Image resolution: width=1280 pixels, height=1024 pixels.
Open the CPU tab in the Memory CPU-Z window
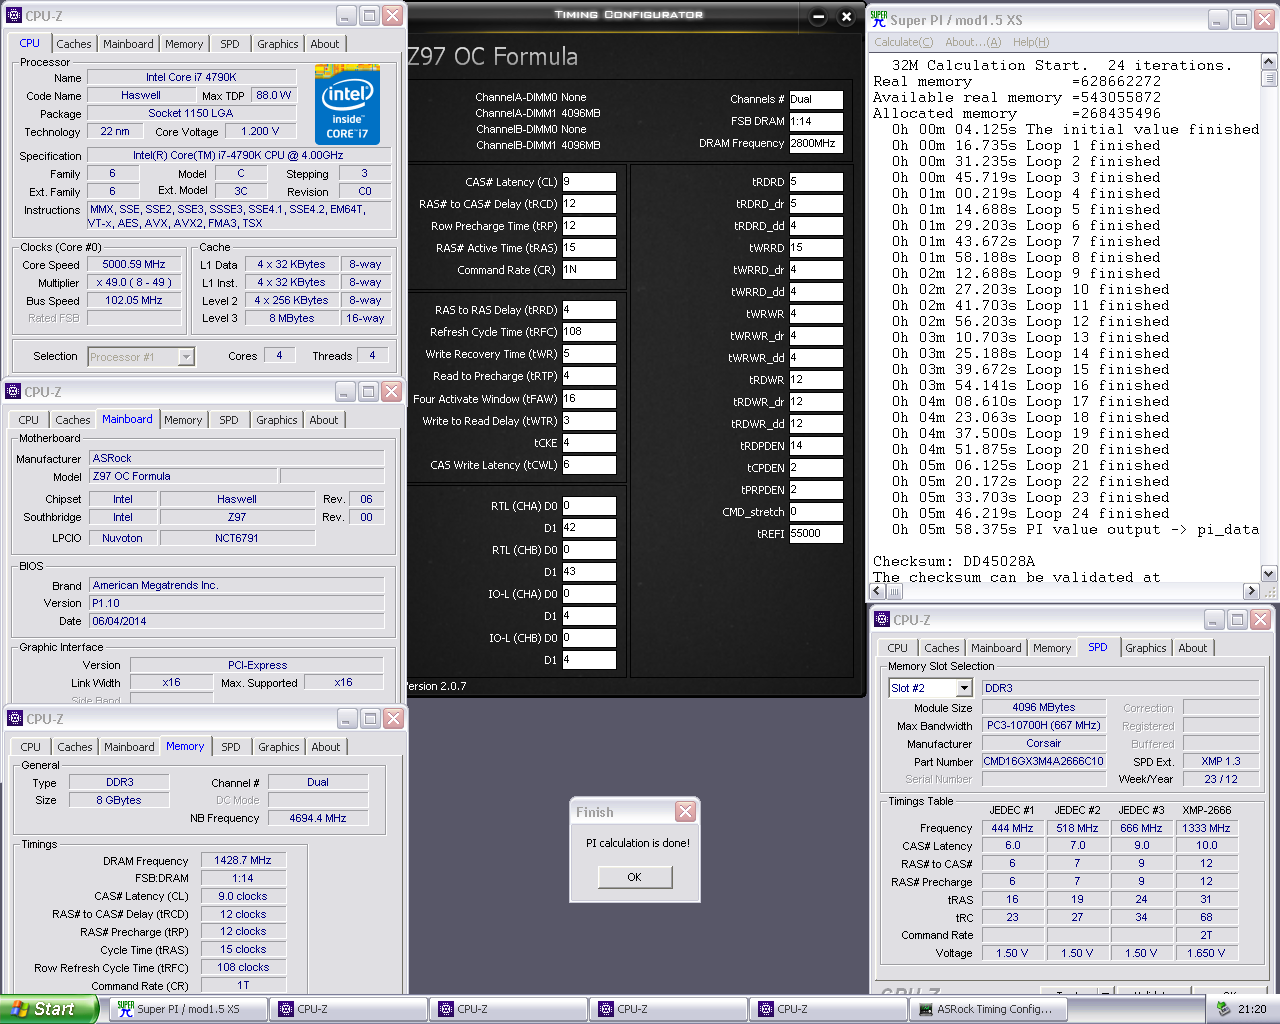click(31, 747)
